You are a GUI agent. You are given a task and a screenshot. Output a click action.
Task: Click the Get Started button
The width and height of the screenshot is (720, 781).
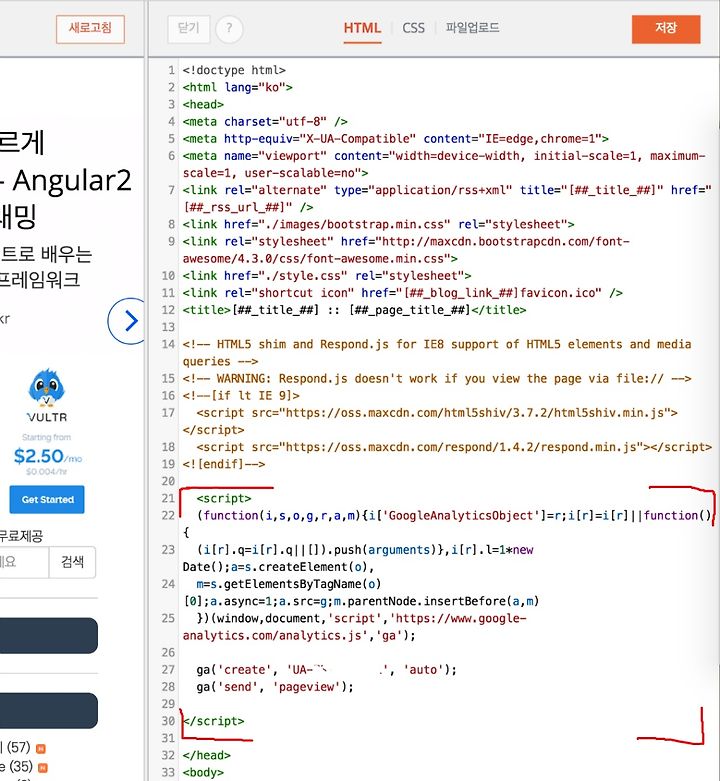click(47, 499)
